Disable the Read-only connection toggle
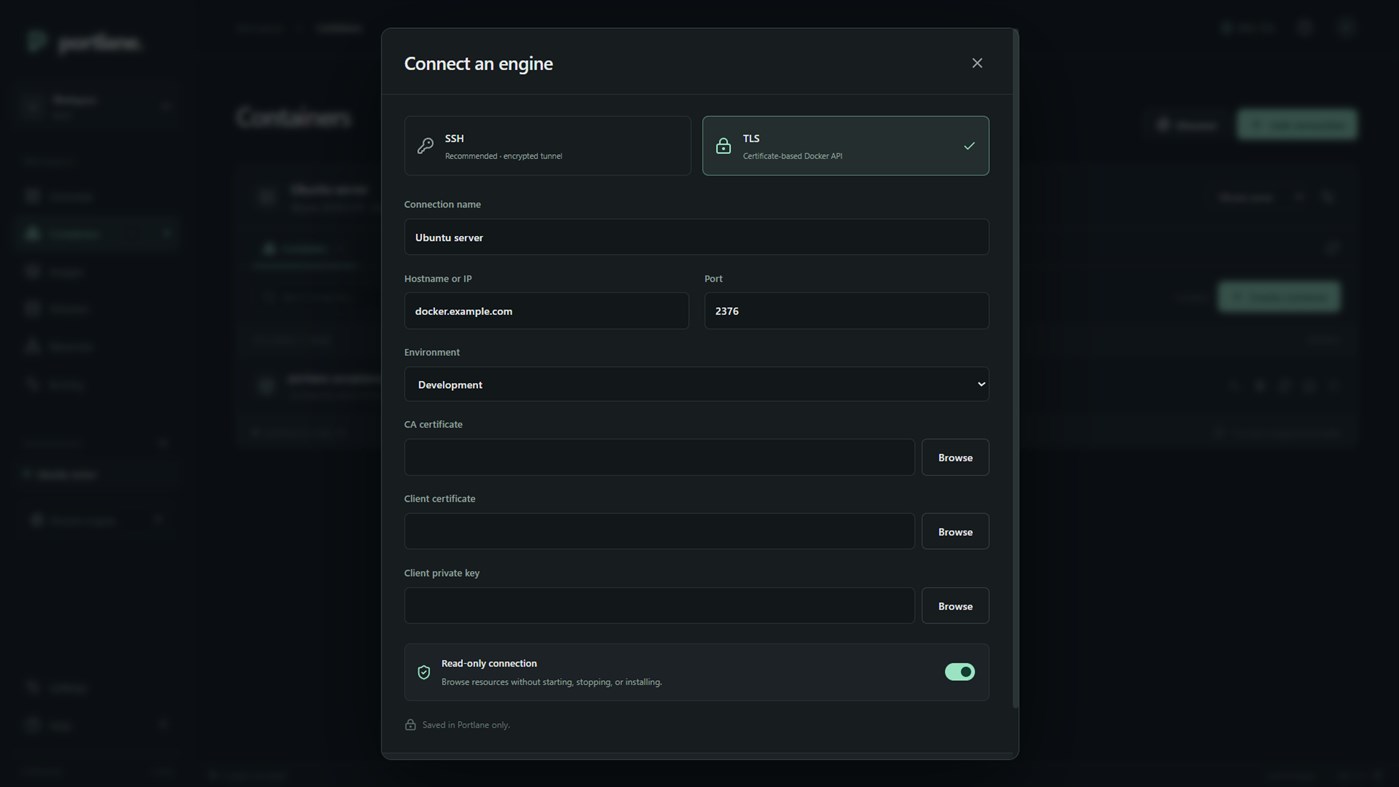 pyautogui.click(x=960, y=672)
